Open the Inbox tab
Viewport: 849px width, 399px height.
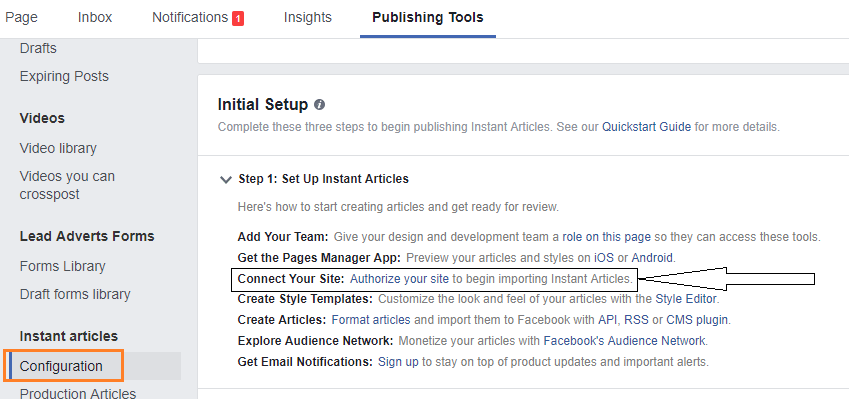coord(95,17)
